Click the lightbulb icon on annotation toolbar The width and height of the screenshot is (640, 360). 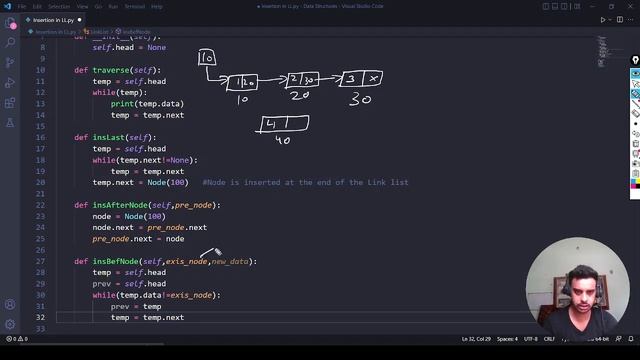(x=636, y=60)
